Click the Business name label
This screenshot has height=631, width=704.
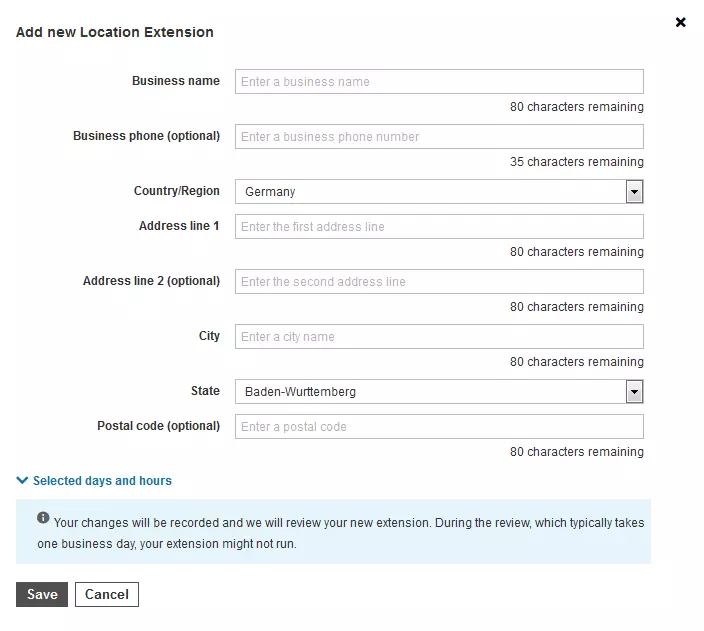(175, 81)
